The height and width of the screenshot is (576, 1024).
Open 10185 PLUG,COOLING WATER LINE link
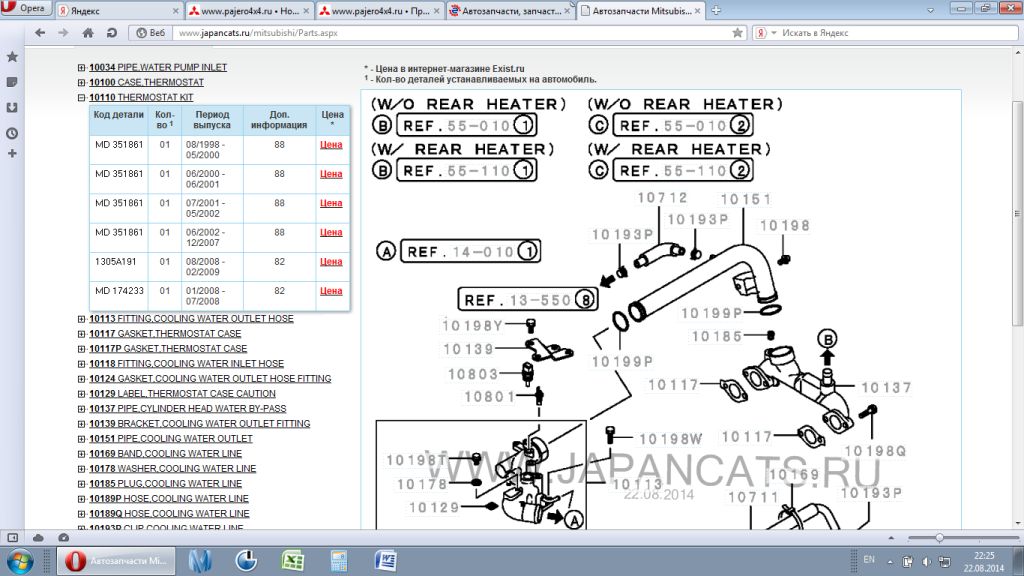(165, 484)
